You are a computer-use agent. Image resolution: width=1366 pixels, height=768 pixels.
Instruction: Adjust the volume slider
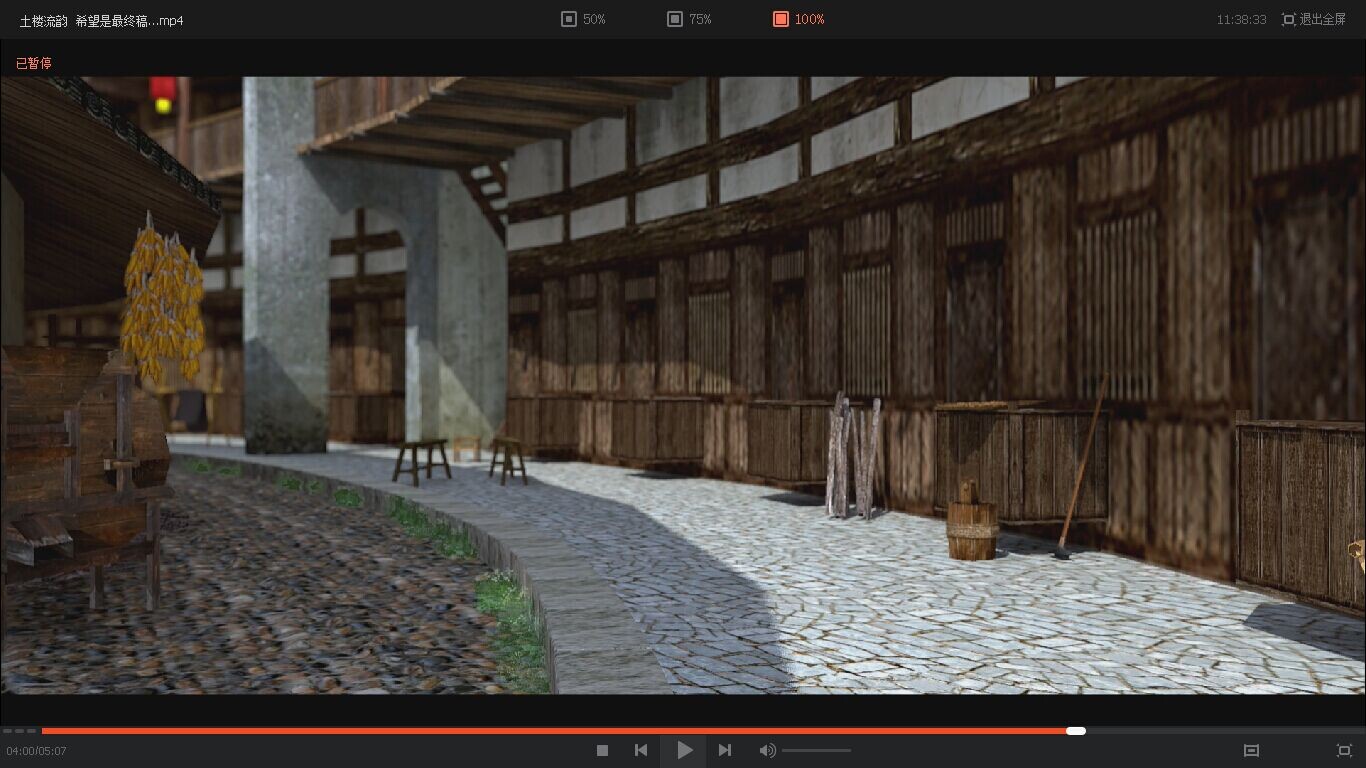pyautogui.click(x=816, y=750)
